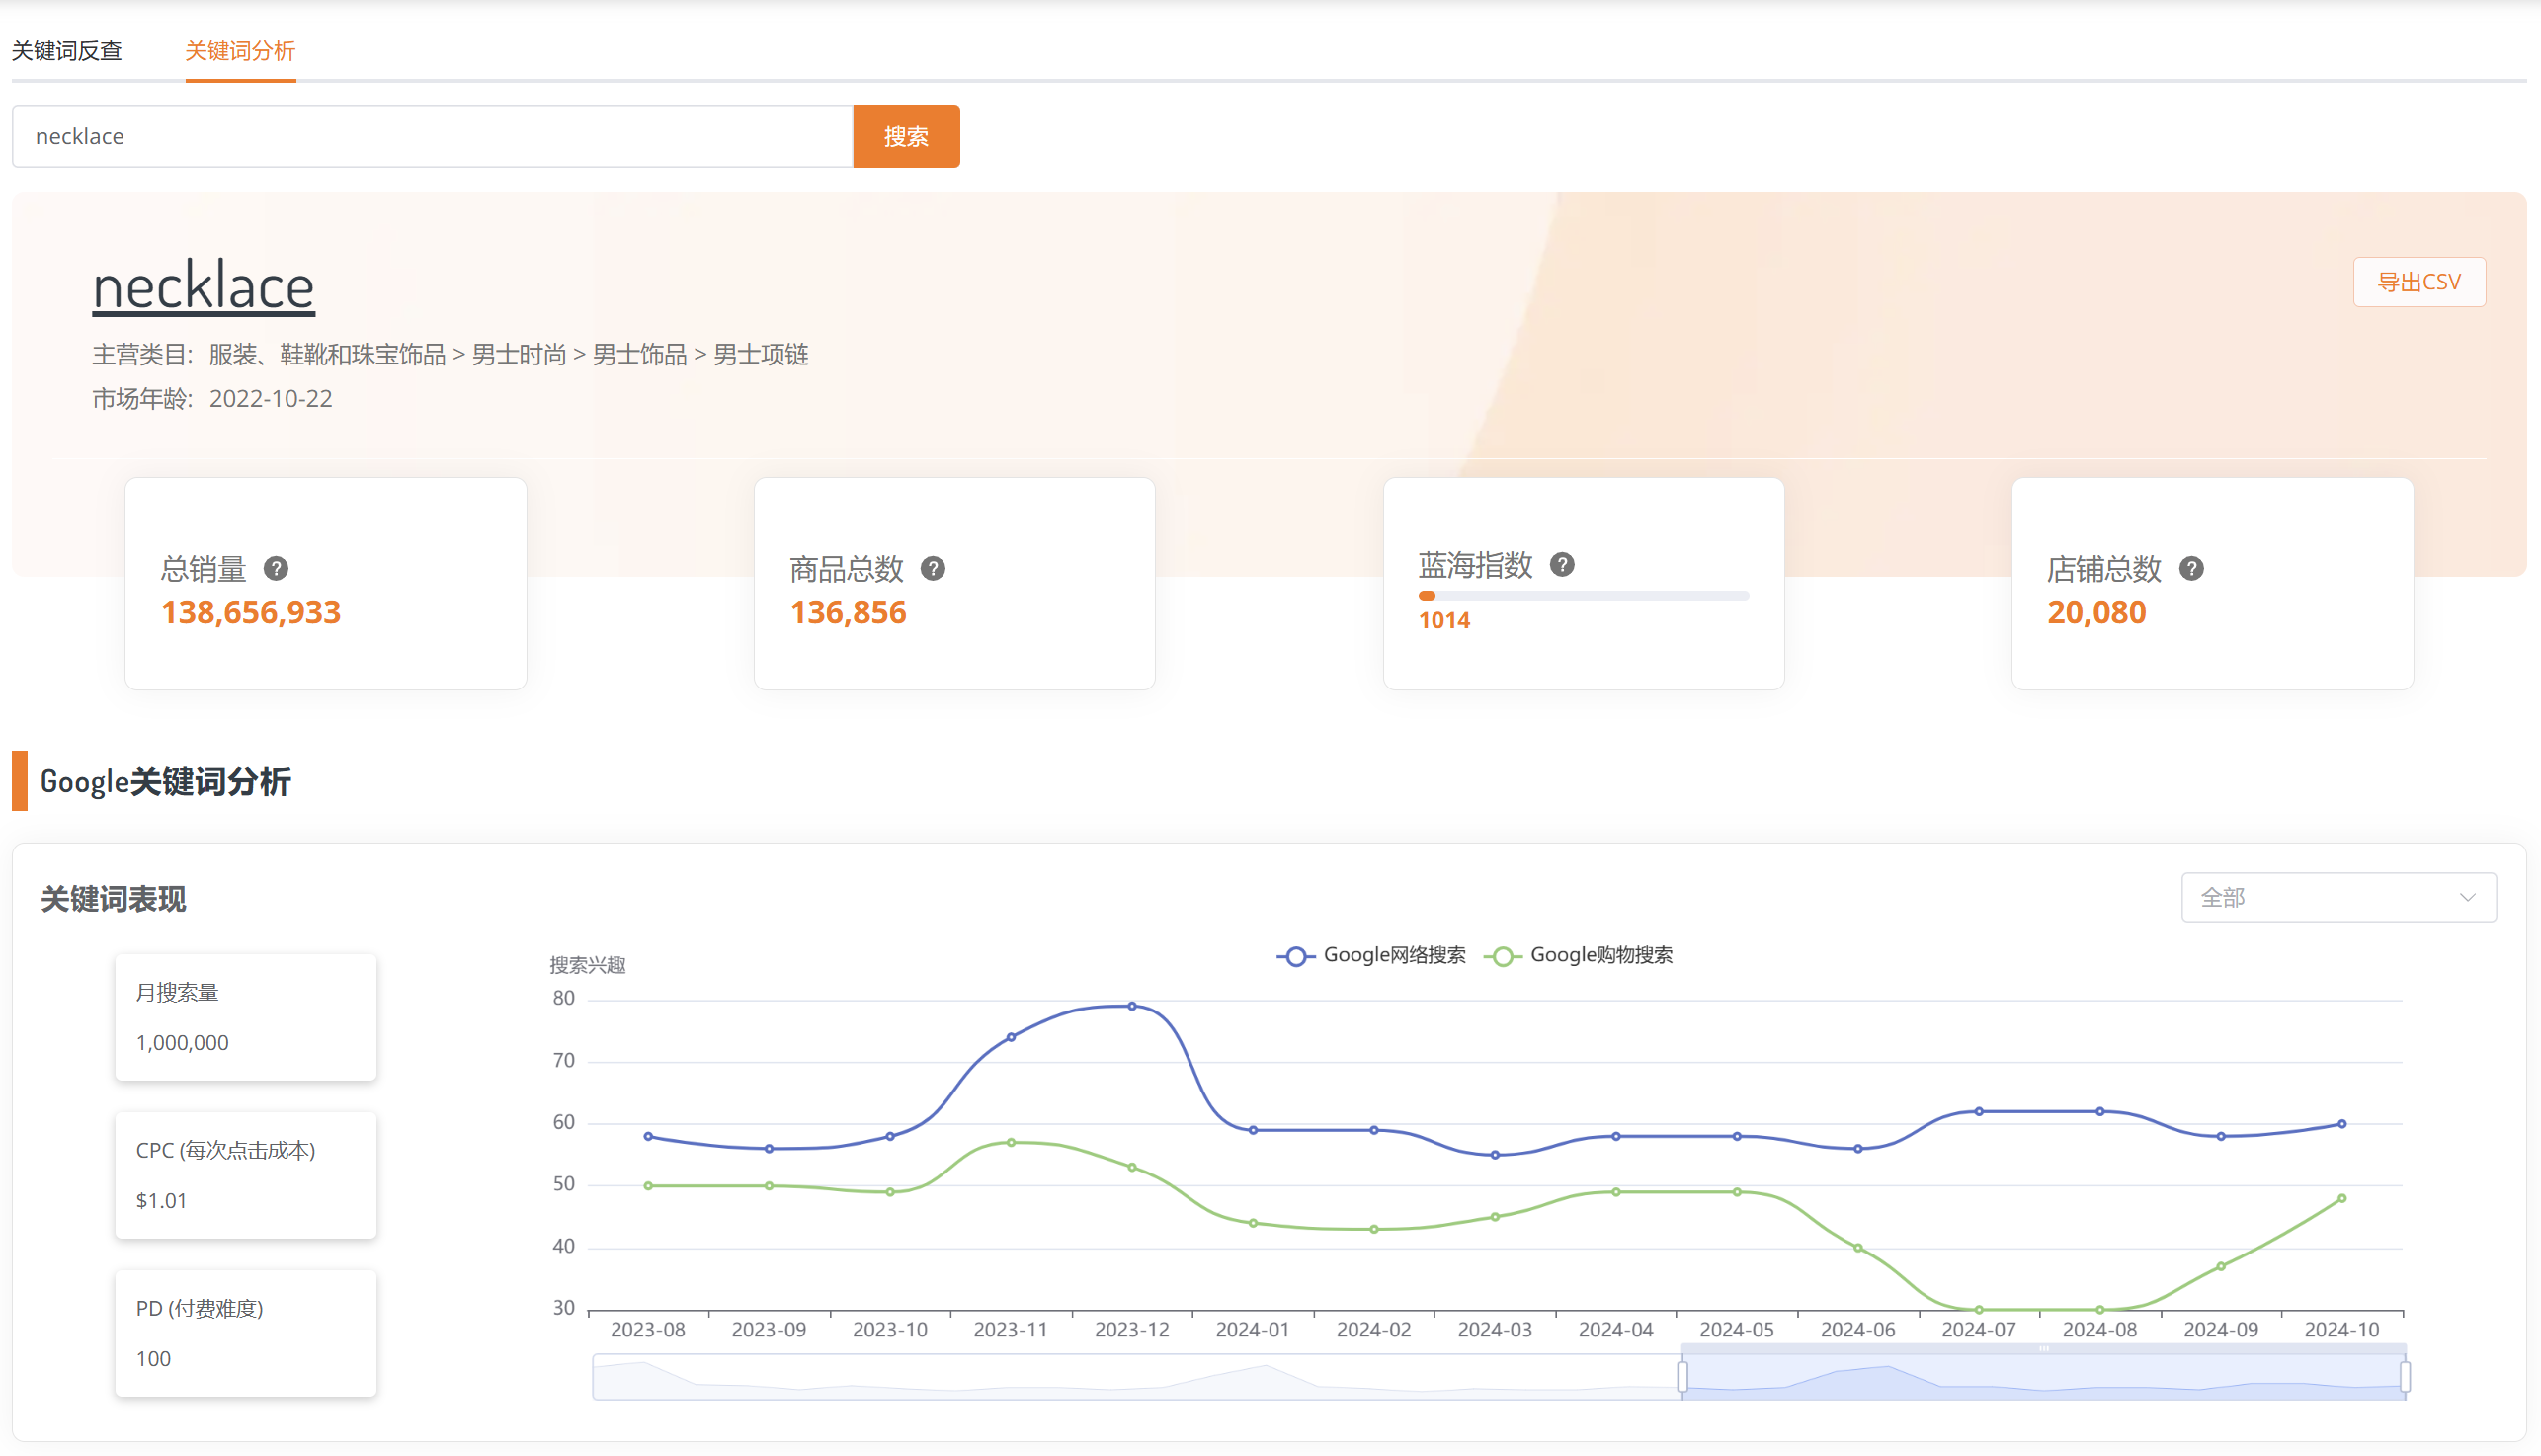Screen dimensions: 2541x1456
Task: Click the Google关键词分析 section heading
Action: pyautogui.click(x=165, y=781)
